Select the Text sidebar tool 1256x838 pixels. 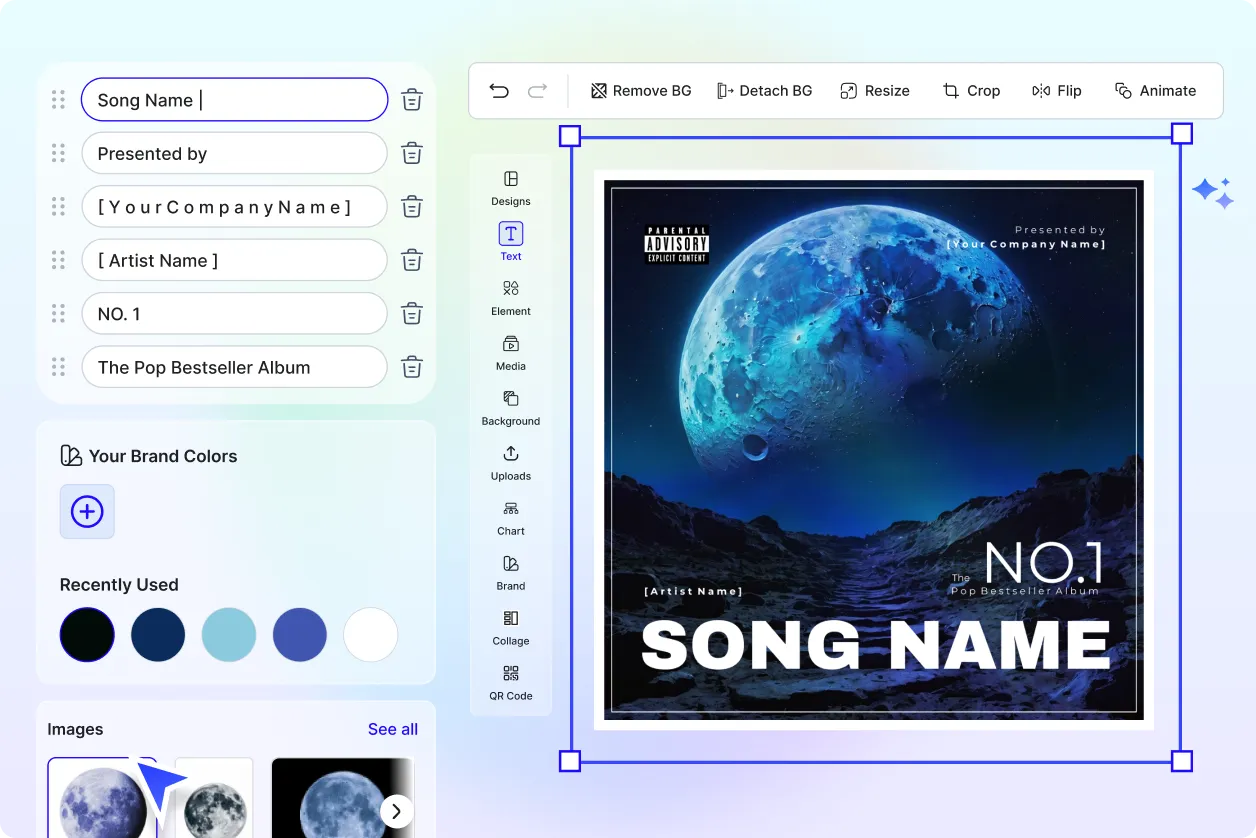pos(511,242)
